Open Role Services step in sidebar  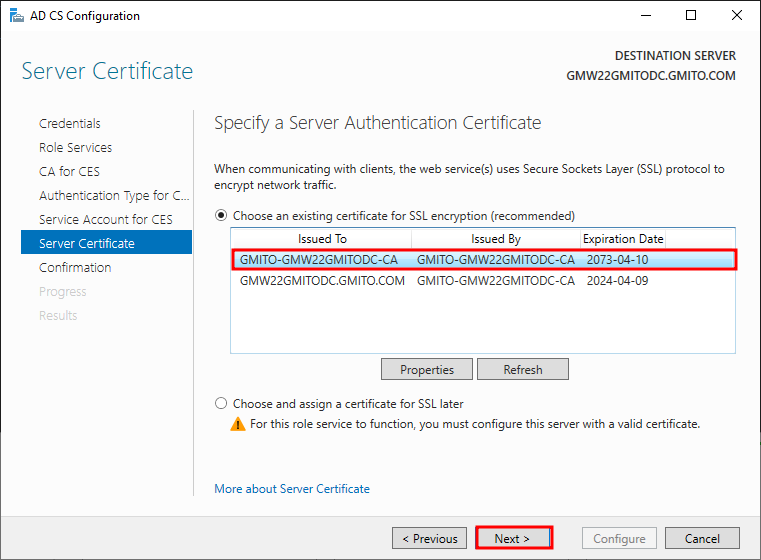76,148
